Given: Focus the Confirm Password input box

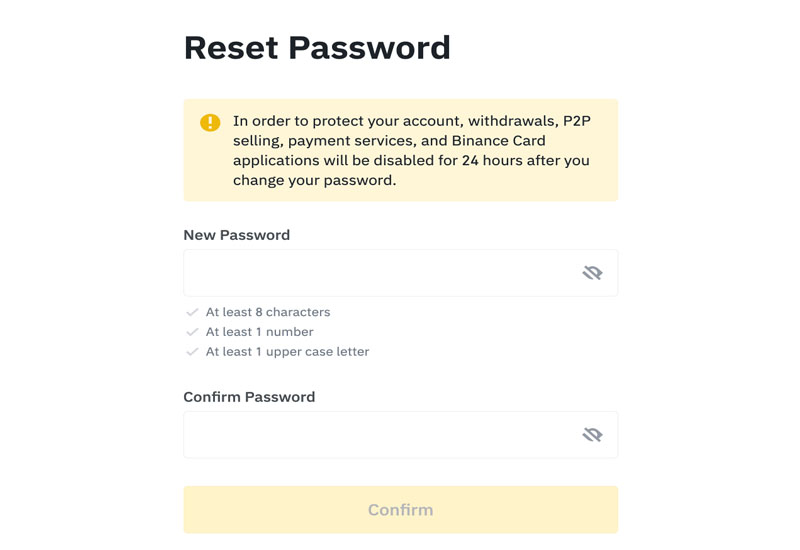Looking at the screenshot, I should click(x=380, y=435).
